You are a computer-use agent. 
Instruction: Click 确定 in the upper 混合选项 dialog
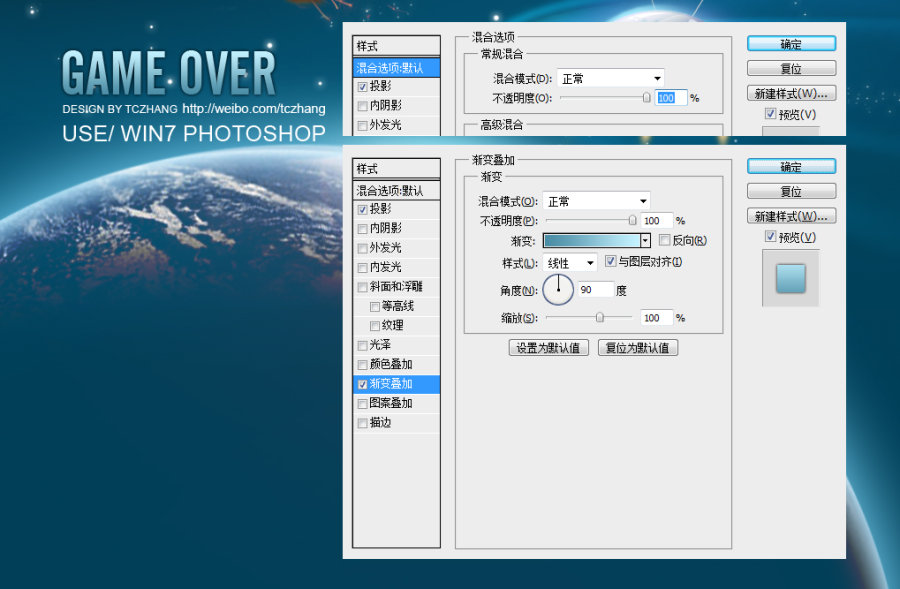click(791, 44)
